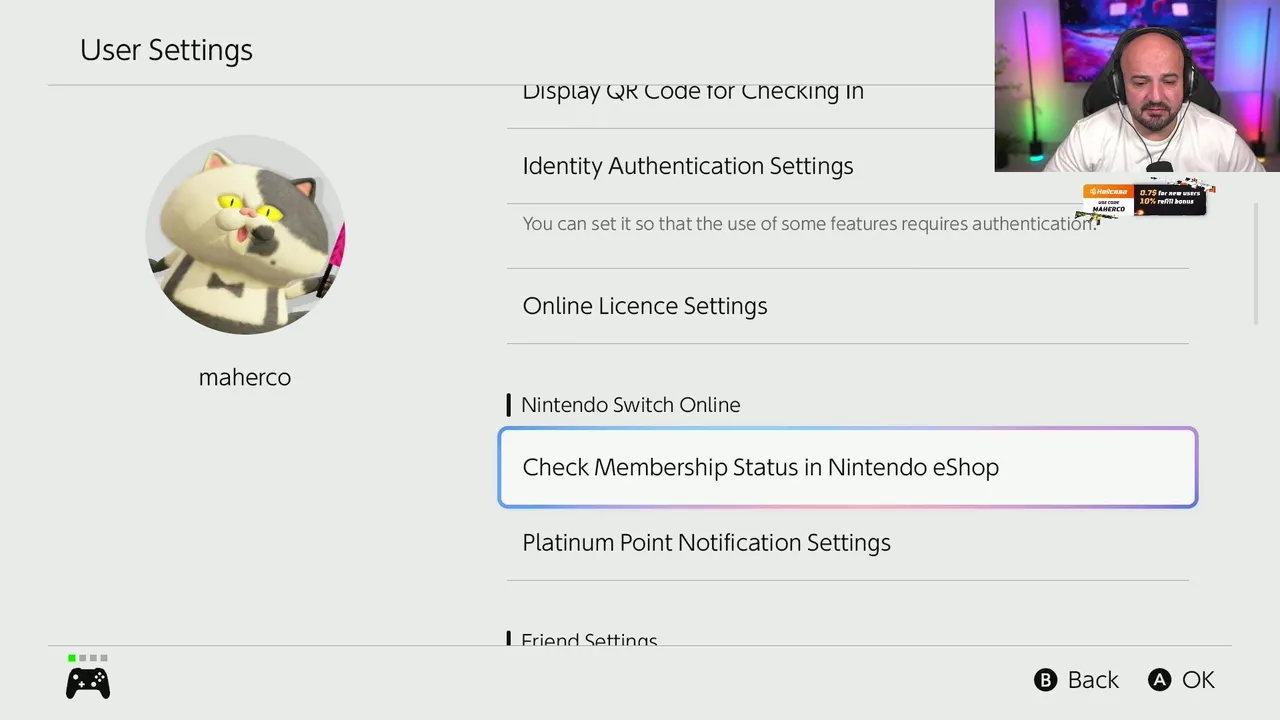Click the Nintendo Switch Online section header
The width and height of the screenshot is (1280, 720).
point(631,405)
